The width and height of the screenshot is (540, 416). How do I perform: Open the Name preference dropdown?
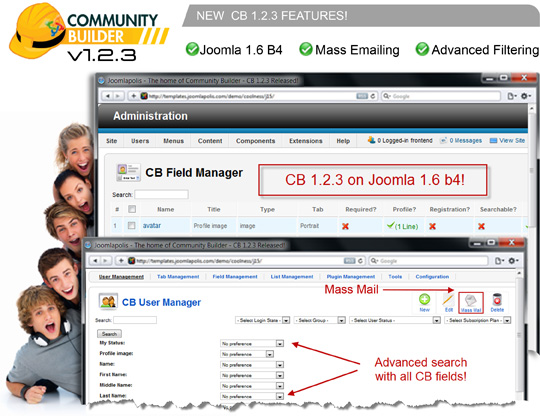252,365
